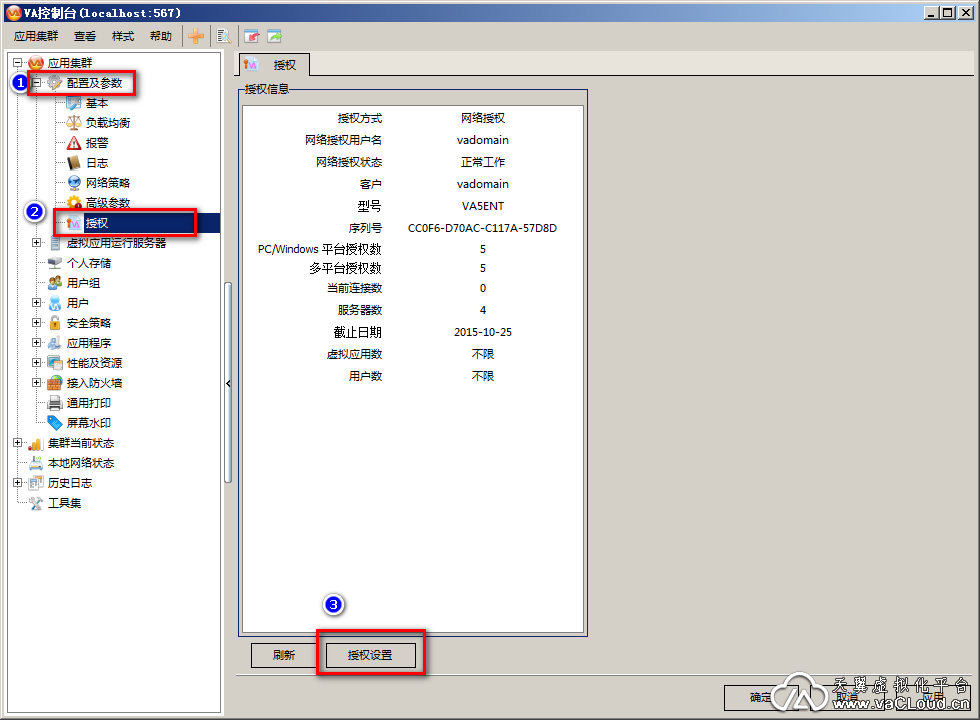Screen dimensions: 980x720
Task: Expand the 安全策略 tree node
Action: [37, 323]
